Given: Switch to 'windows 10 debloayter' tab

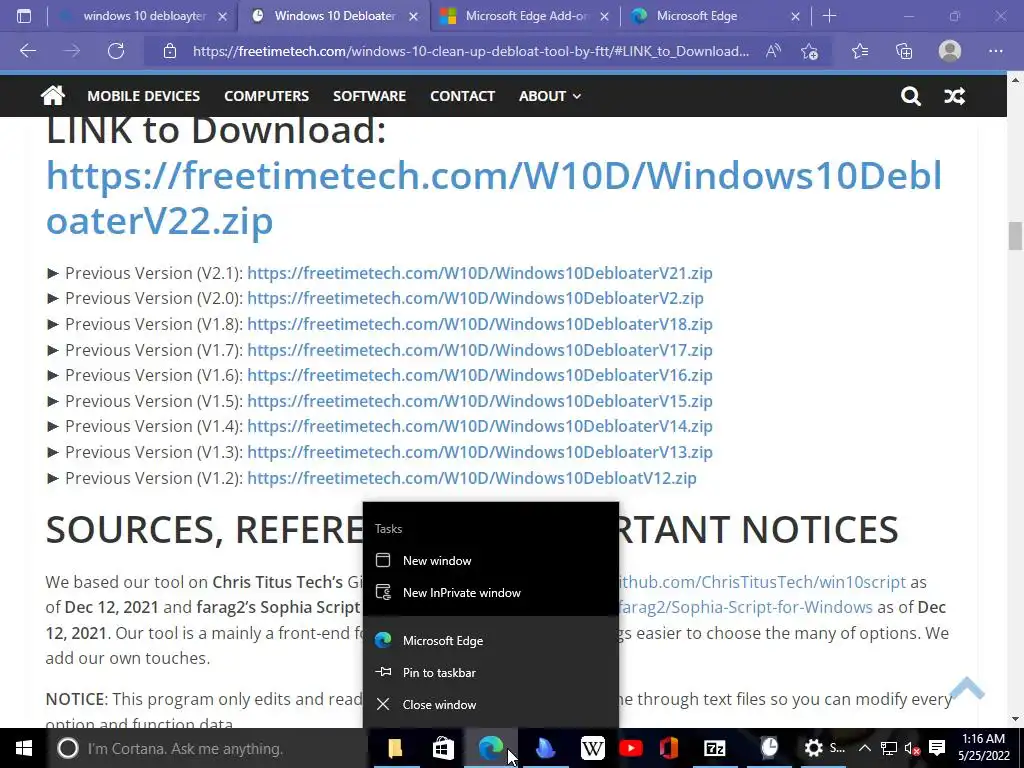Looking at the screenshot, I should (144, 16).
